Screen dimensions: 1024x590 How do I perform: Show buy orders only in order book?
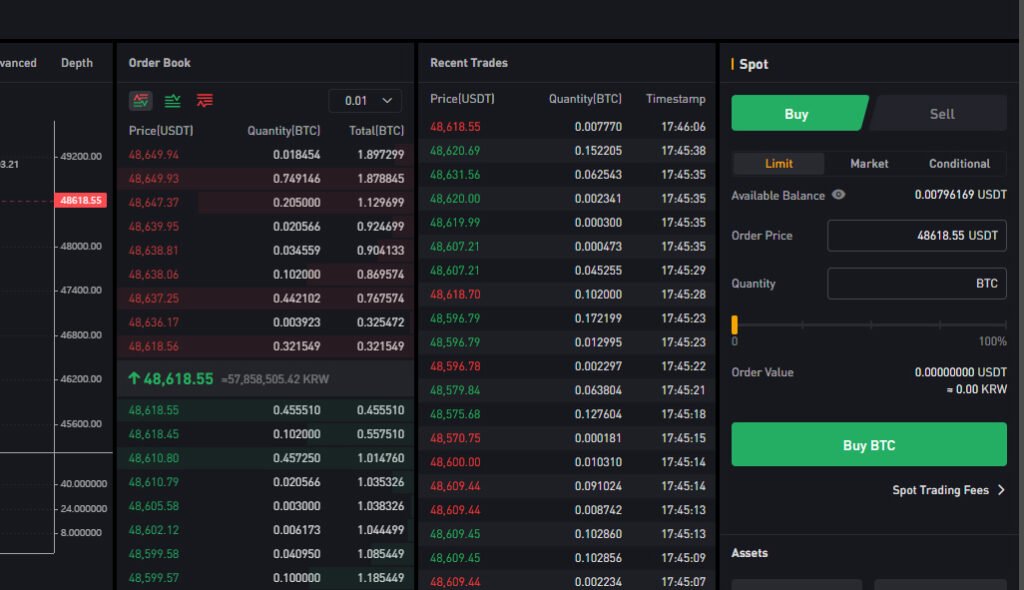pos(172,101)
